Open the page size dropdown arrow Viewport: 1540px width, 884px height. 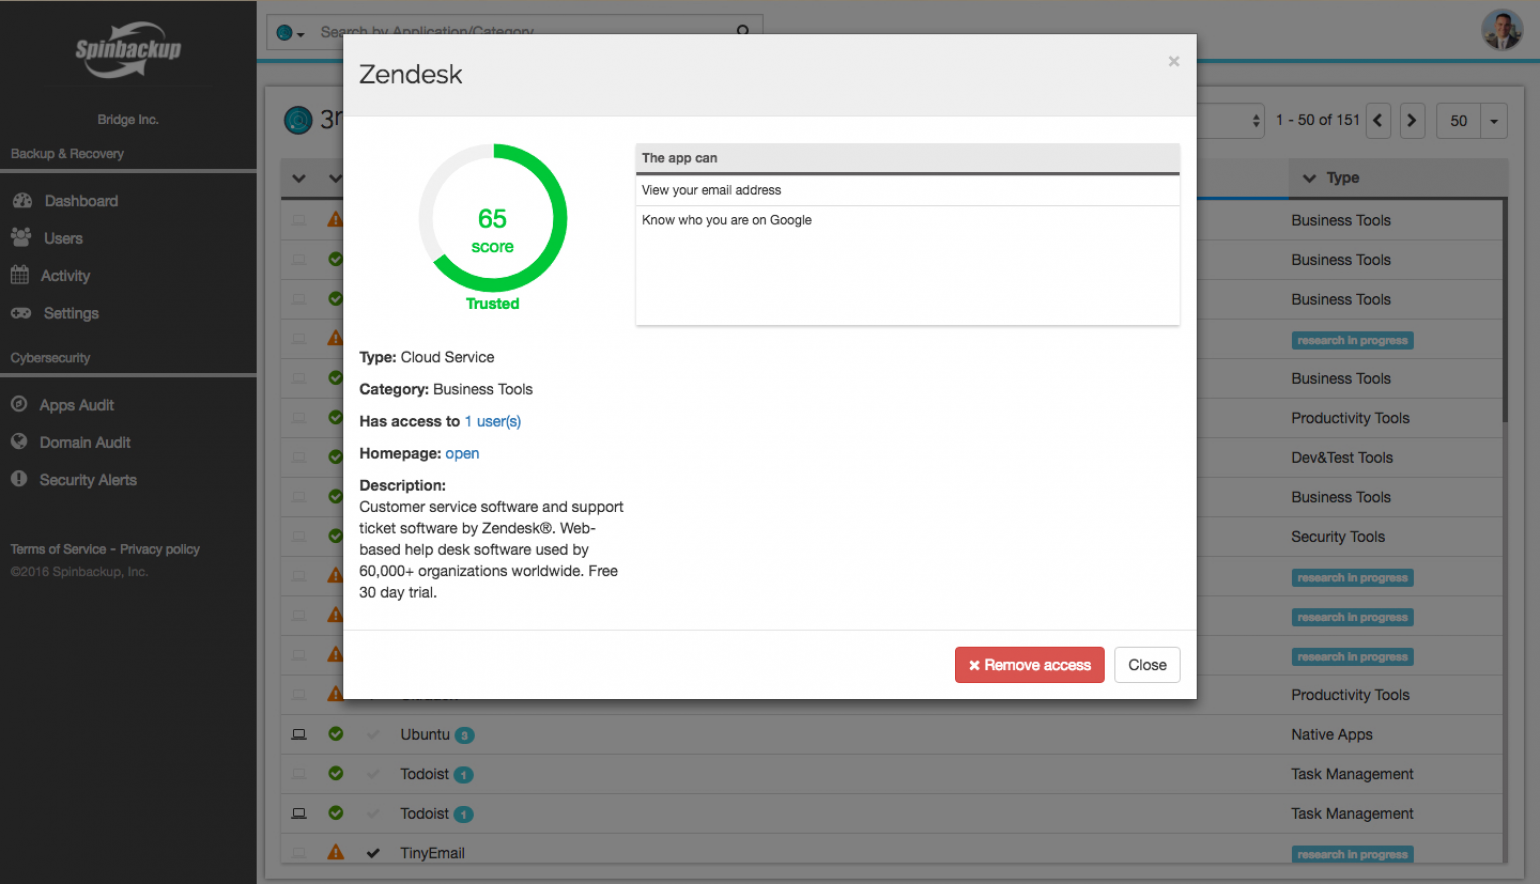pyautogui.click(x=1494, y=121)
